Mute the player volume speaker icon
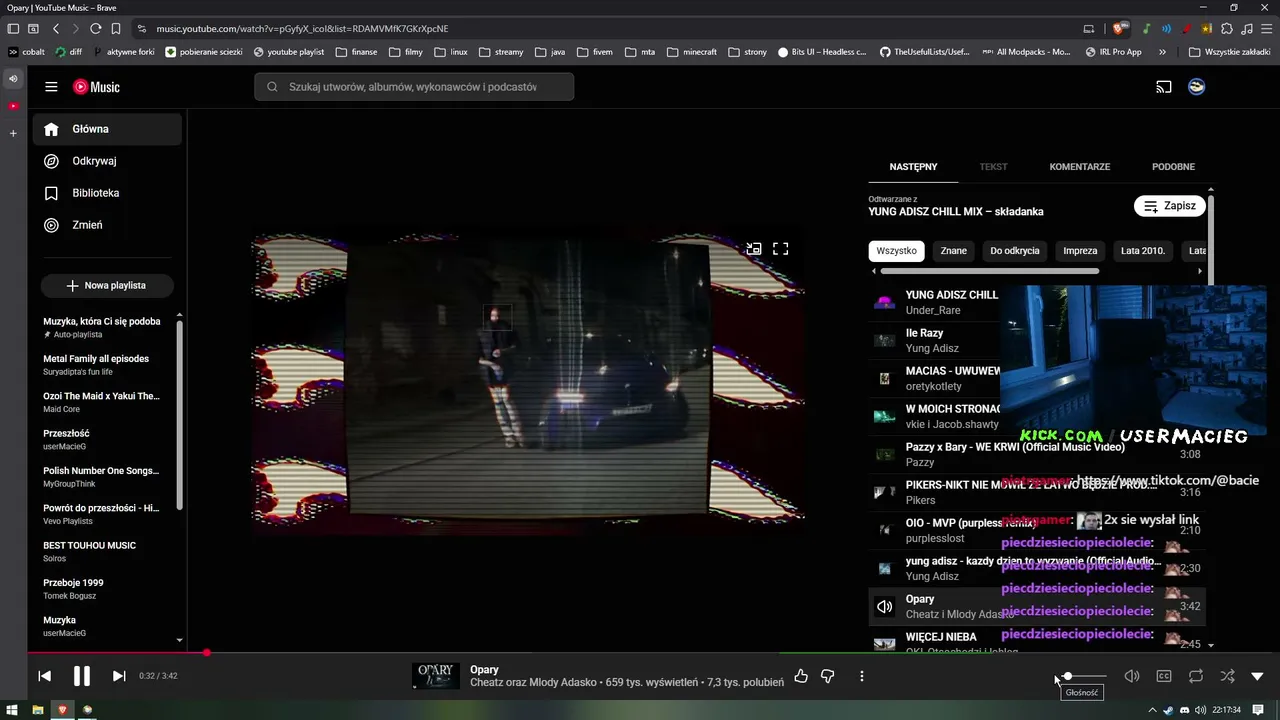This screenshot has width=1280, height=720. (1132, 676)
